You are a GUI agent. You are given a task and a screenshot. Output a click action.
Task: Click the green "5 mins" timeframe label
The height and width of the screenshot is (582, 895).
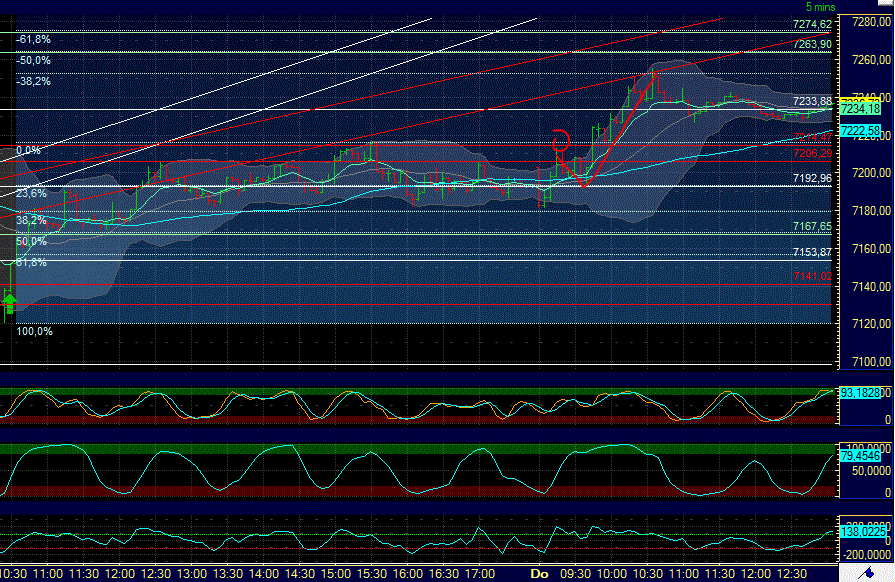pos(820,7)
